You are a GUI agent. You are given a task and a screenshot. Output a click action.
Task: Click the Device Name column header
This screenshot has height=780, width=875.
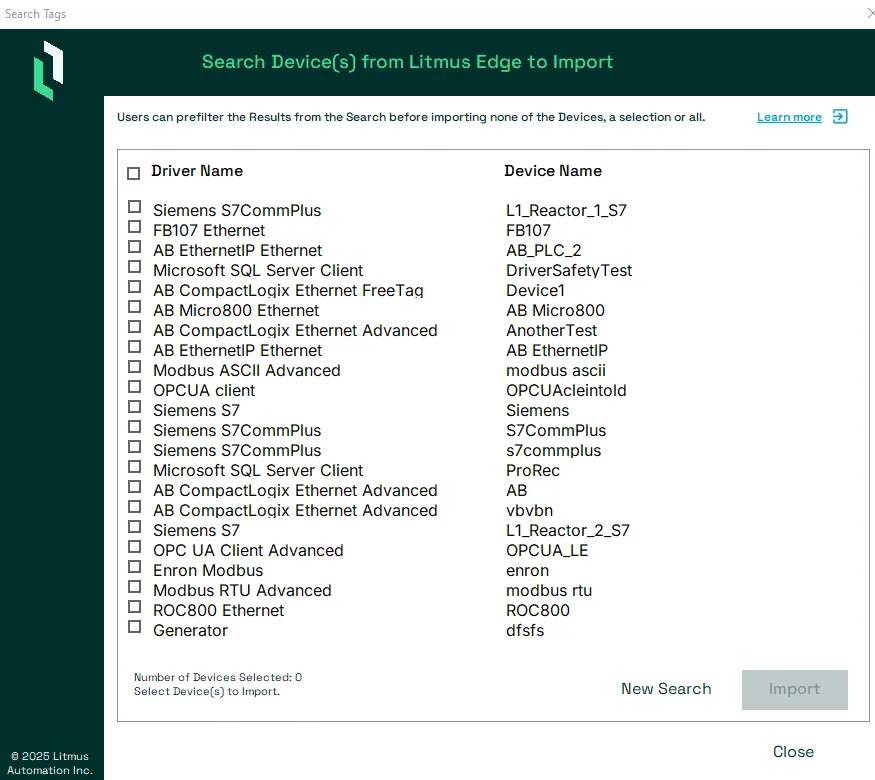pyautogui.click(x=553, y=171)
